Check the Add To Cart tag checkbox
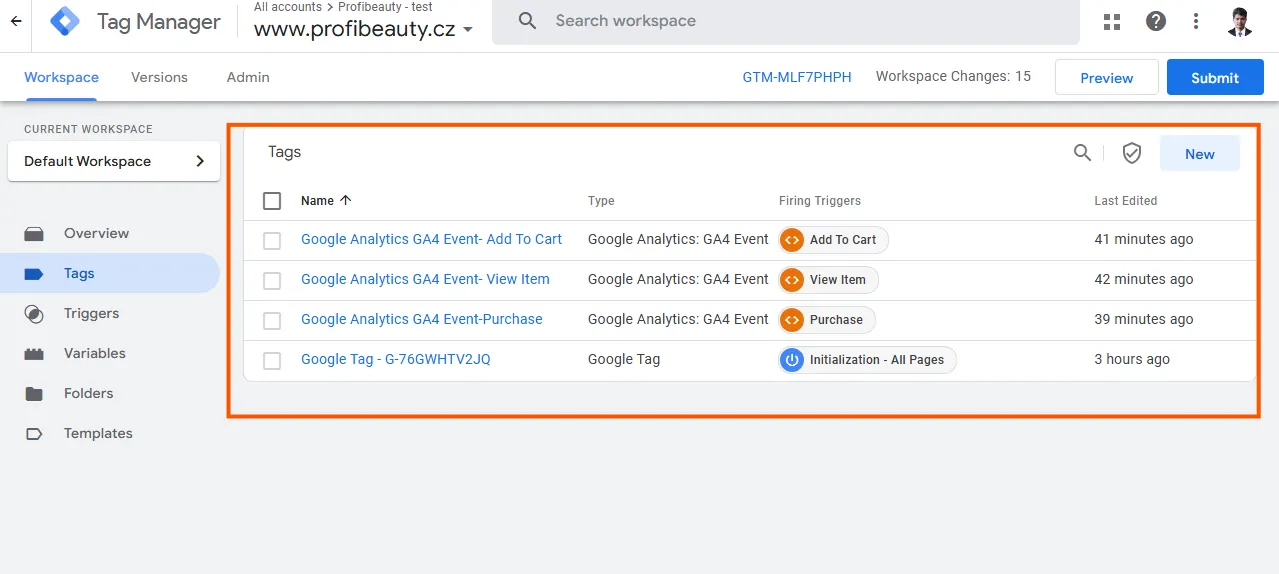The image size is (1279, 574). tap(272, 241)
